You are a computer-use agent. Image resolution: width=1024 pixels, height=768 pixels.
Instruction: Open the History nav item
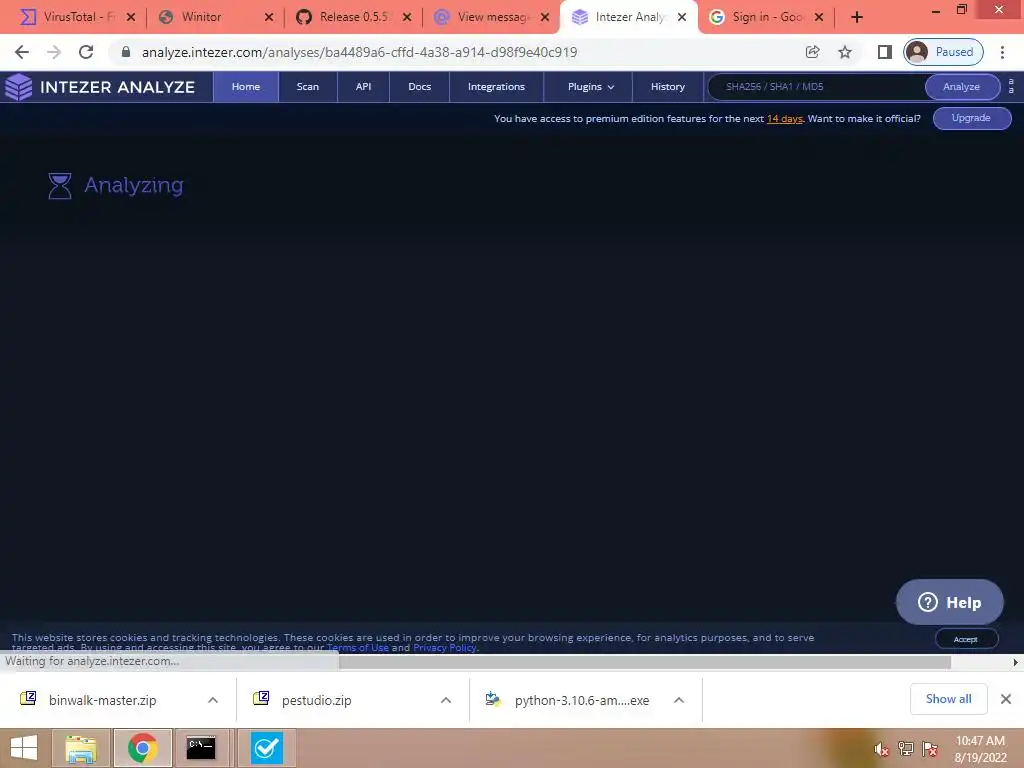coord(667,87)
